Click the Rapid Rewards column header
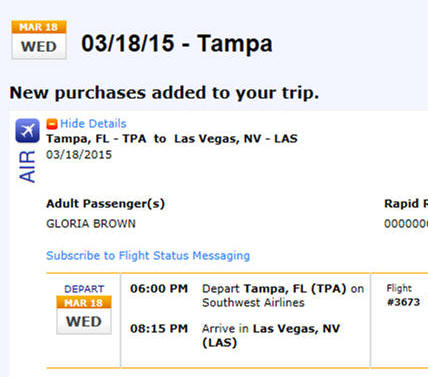This screenshot has height=377, width=428. (x=406, y=203)
